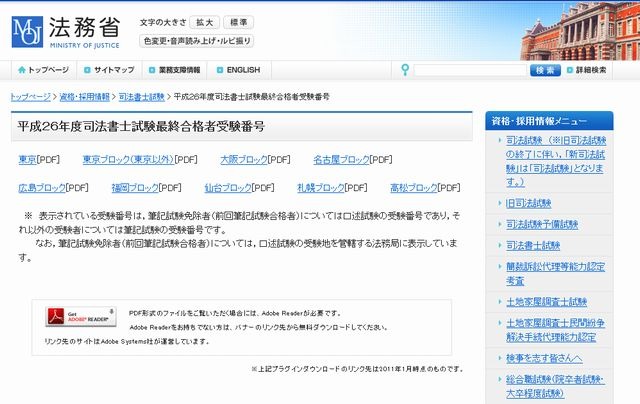Viewport: 640px width, 404px height.
Task: Open 旧司法試験 in sidebar menu
Action: tap(529, 203)
